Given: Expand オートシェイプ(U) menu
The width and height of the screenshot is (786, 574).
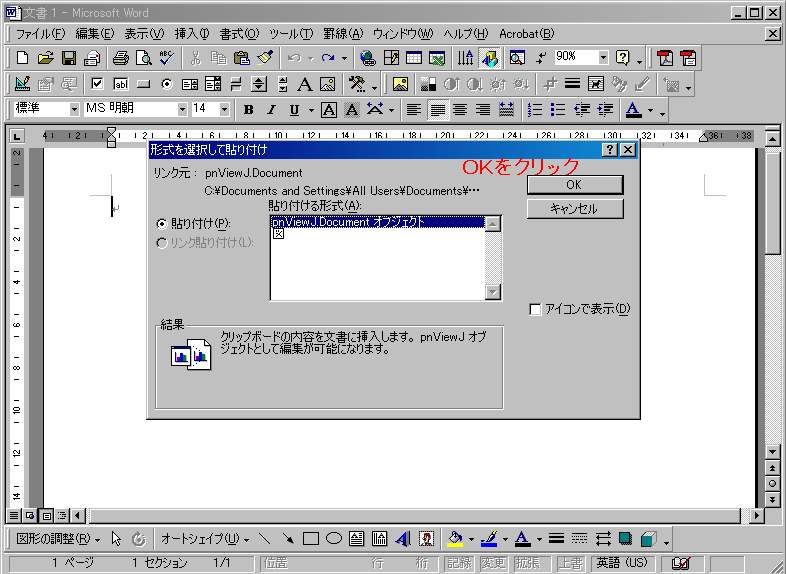Looking at the screenshot, I should [x=205, y=539].
